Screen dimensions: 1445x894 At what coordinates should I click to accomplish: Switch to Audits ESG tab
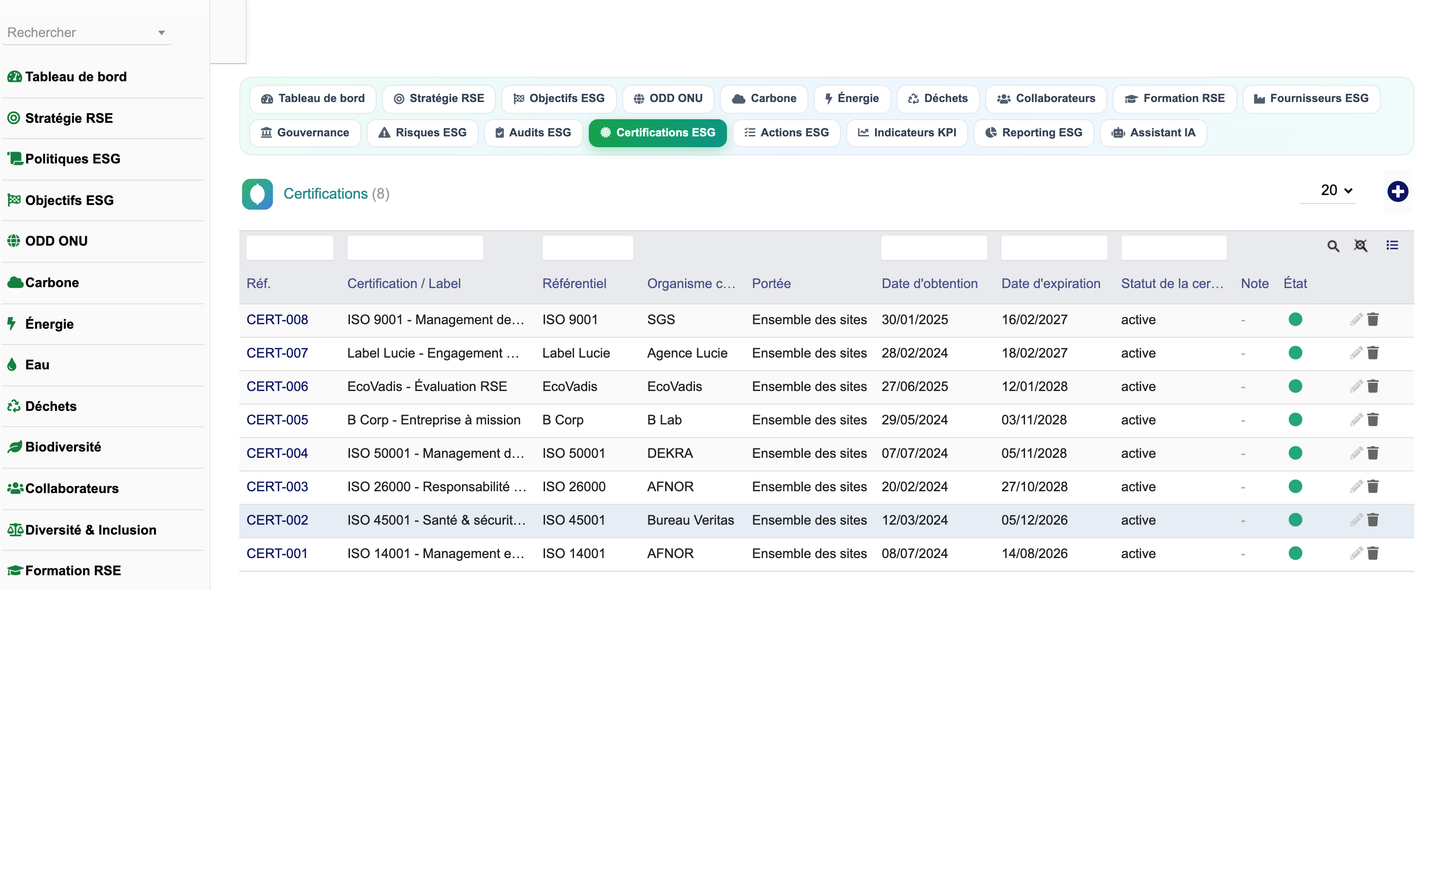(x=533, y=132)
